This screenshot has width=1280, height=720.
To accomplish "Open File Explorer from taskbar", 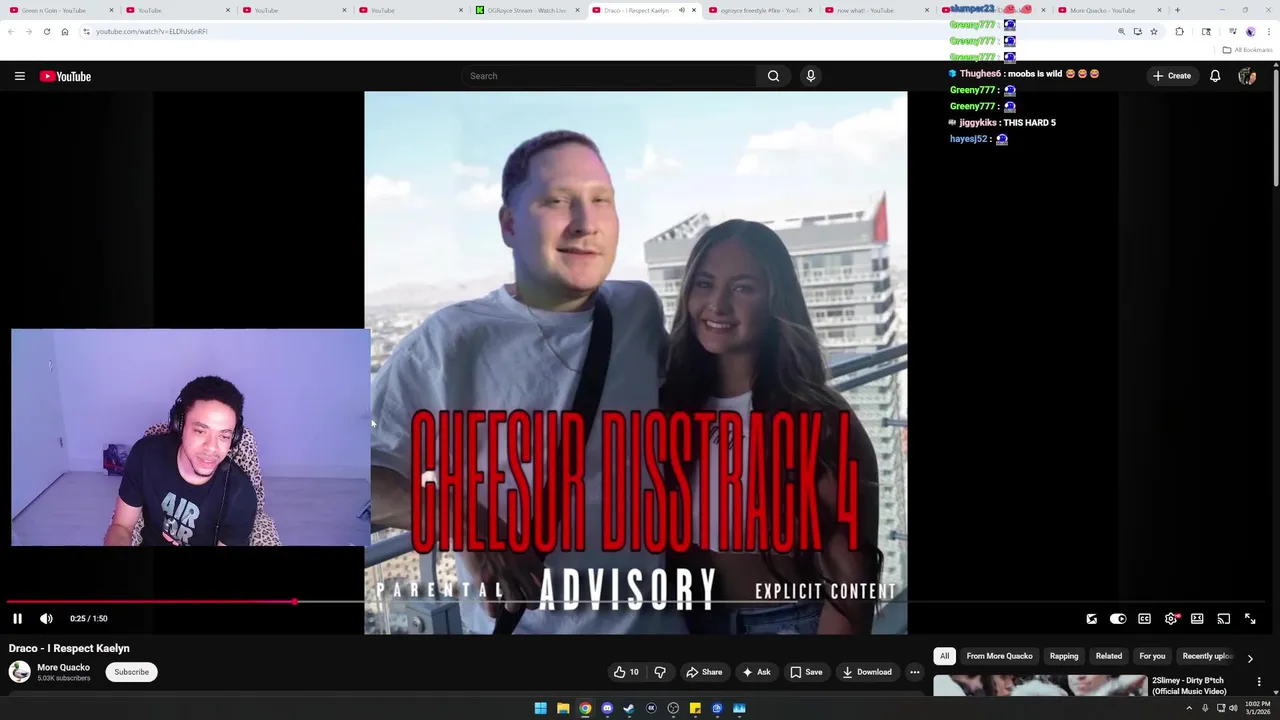I will 563,708.
